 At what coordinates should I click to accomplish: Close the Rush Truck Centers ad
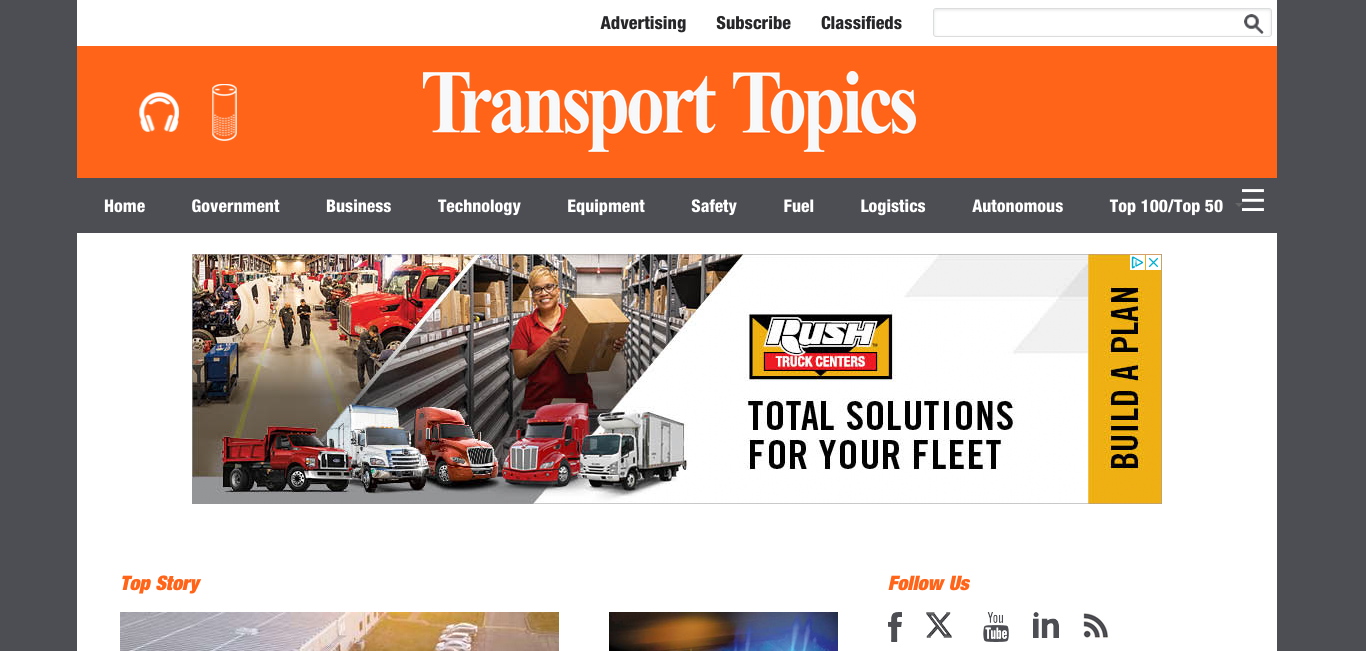click(1153, 263)
